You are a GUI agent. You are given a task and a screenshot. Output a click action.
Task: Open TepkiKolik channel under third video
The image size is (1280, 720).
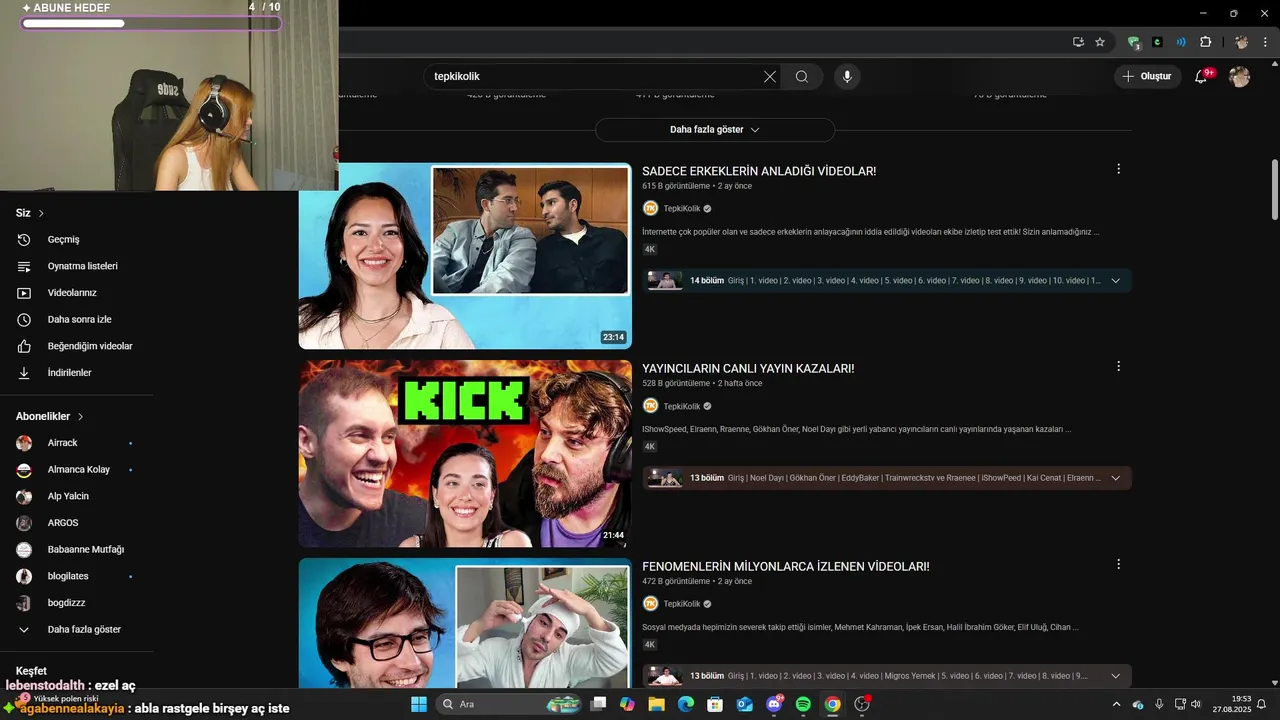click(682, 603)
